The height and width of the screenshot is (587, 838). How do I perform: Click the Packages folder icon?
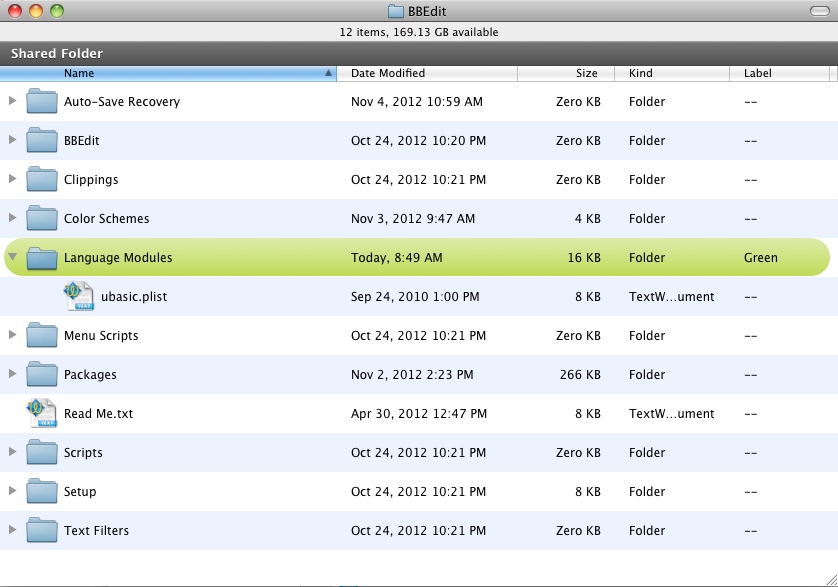42,374
